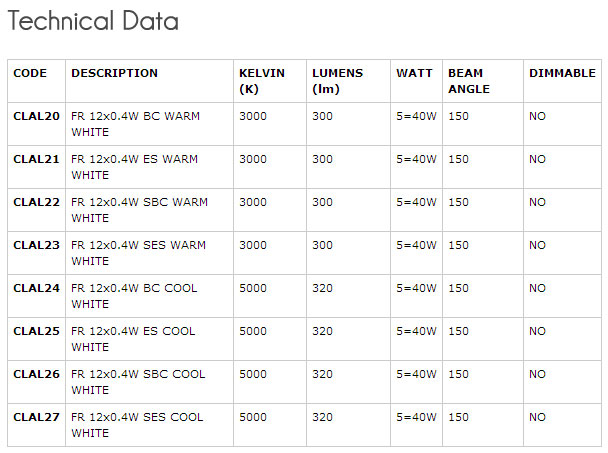Click the LUMENS (lm) column header
This screenshot has width=608, height=453.
tap(337, 81)
